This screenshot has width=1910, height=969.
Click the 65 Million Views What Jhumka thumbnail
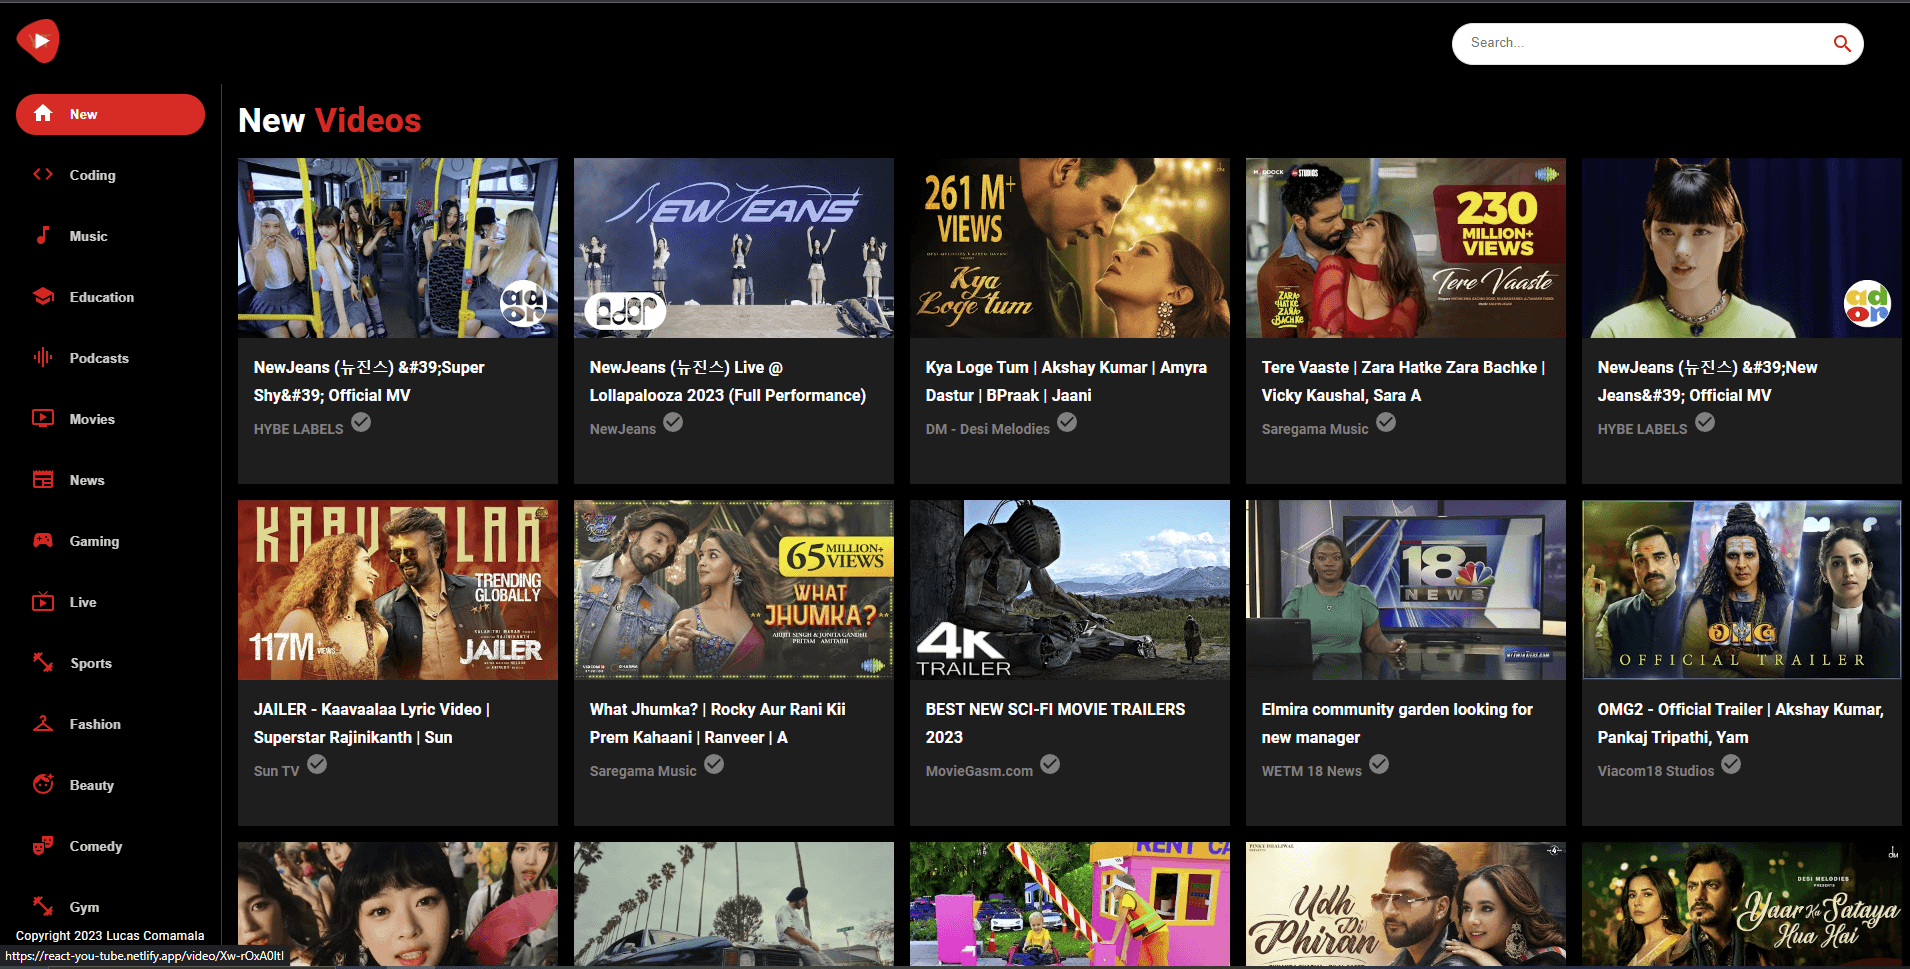pyautogui.click(x=734, y=590)
